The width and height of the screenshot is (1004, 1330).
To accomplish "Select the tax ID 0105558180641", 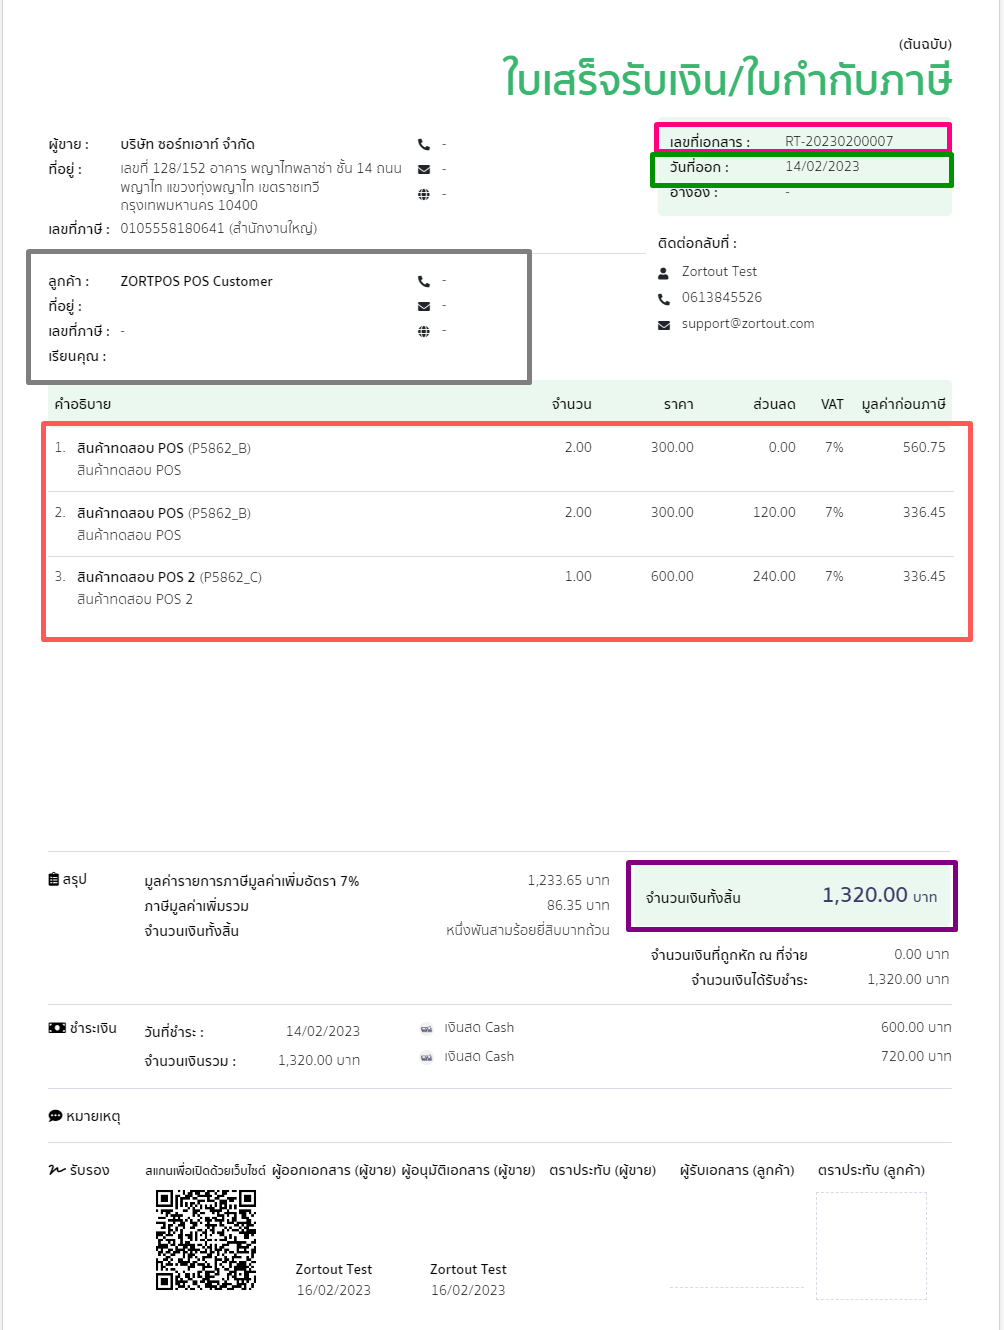I will point(172,228).
